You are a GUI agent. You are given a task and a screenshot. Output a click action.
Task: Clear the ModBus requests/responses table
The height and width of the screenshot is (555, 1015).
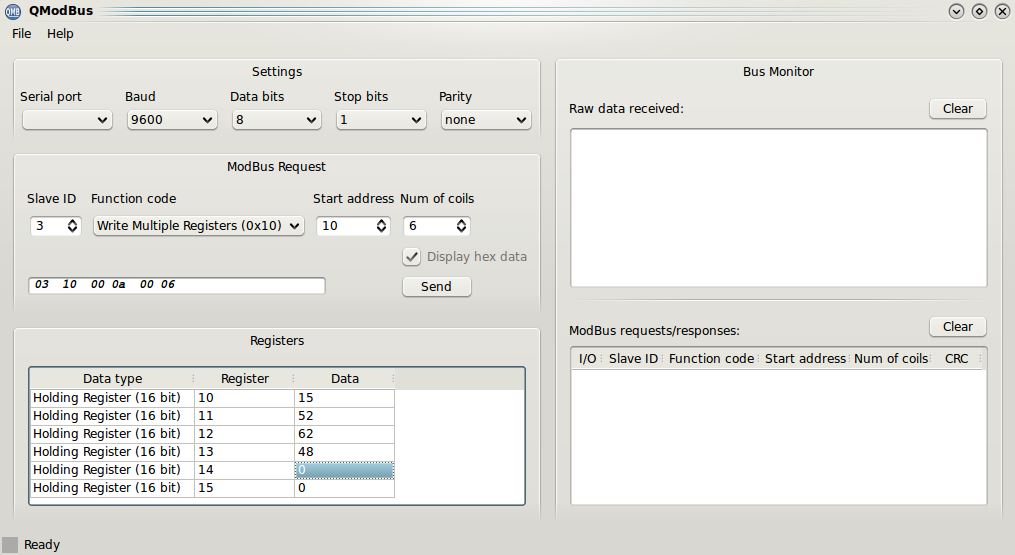[x=957, y=326]
